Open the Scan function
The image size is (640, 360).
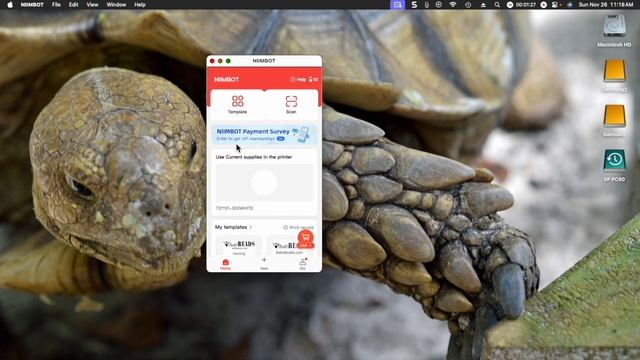(x=291, y=104)
